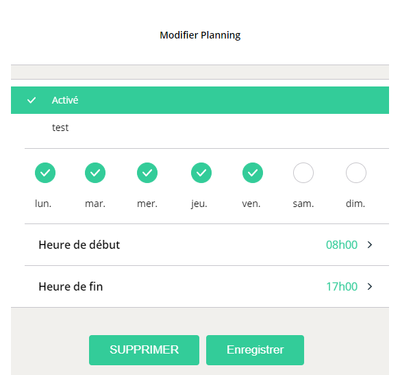
Task: Toggle the Activé checkmark icon
Action: tap(31, 100)
